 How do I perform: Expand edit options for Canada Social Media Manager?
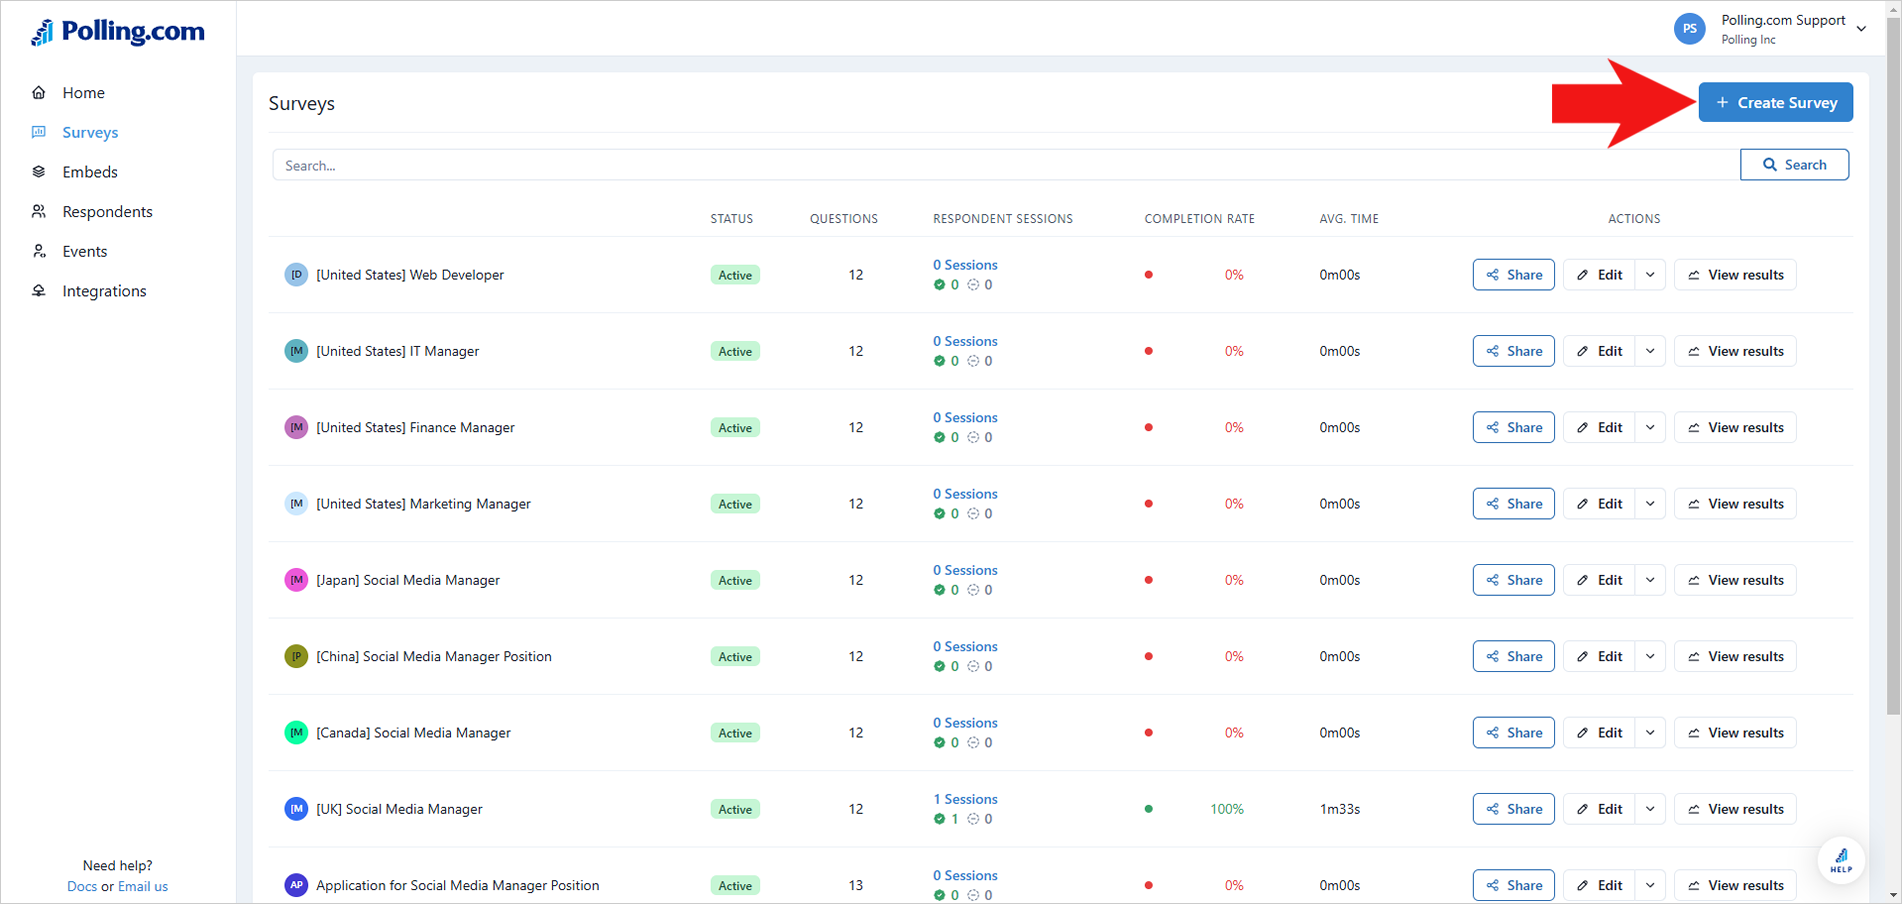[1650, 733]
